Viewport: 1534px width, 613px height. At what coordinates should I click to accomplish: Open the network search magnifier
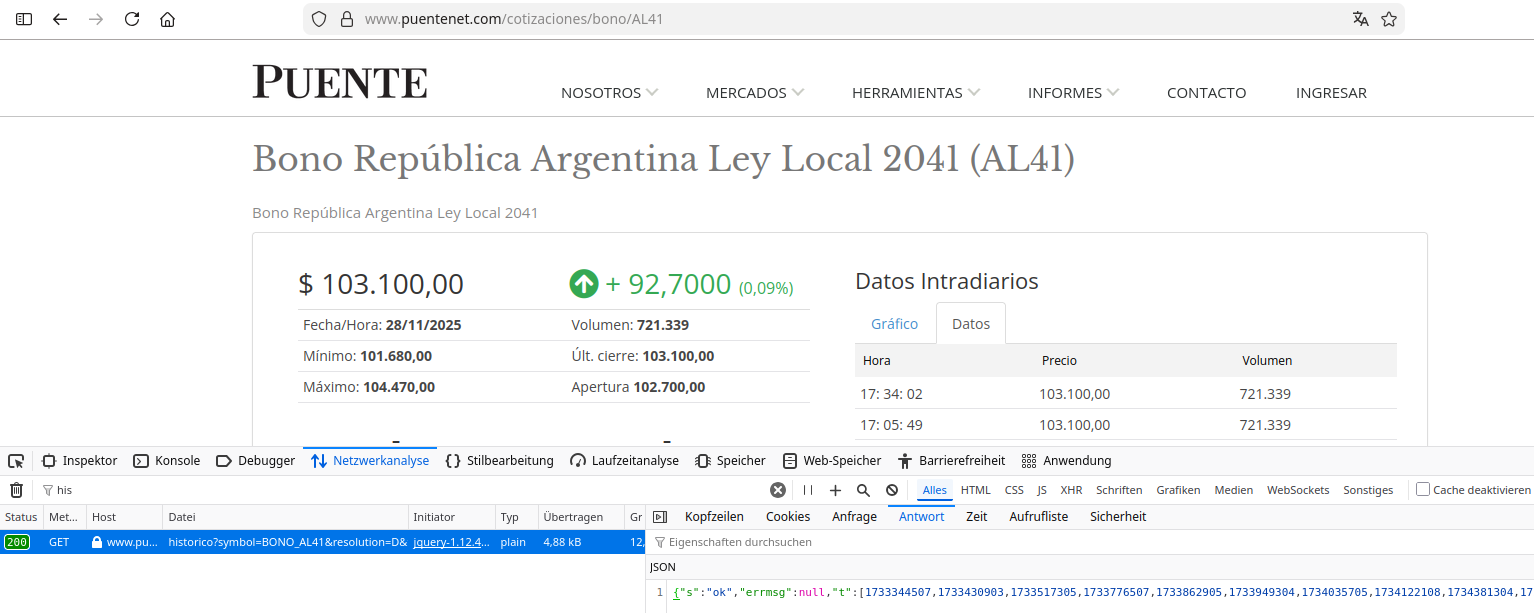[x=863, y=490]
